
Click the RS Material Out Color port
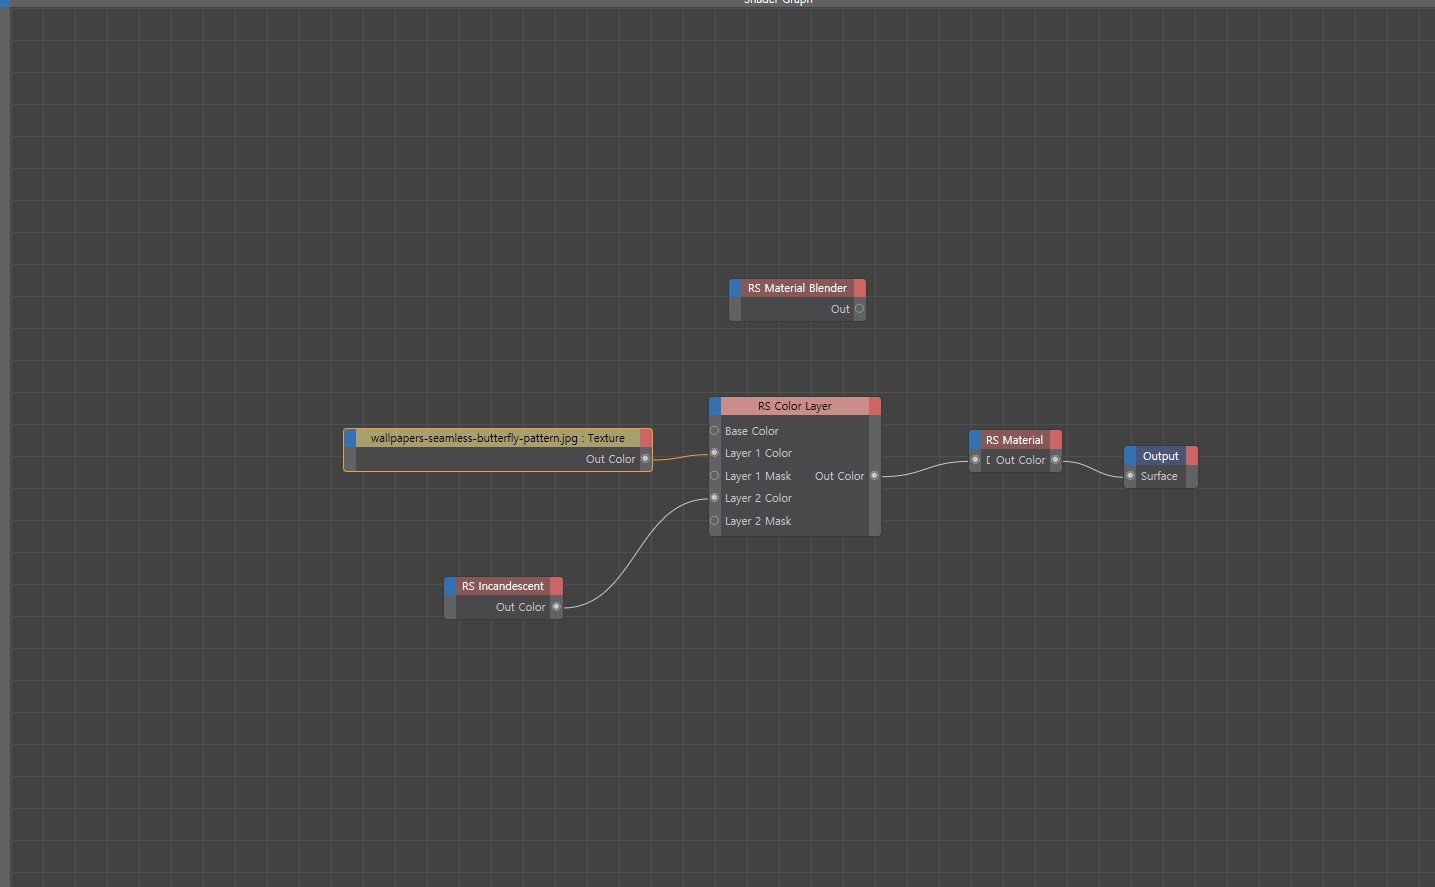[x=1055, y=460]
